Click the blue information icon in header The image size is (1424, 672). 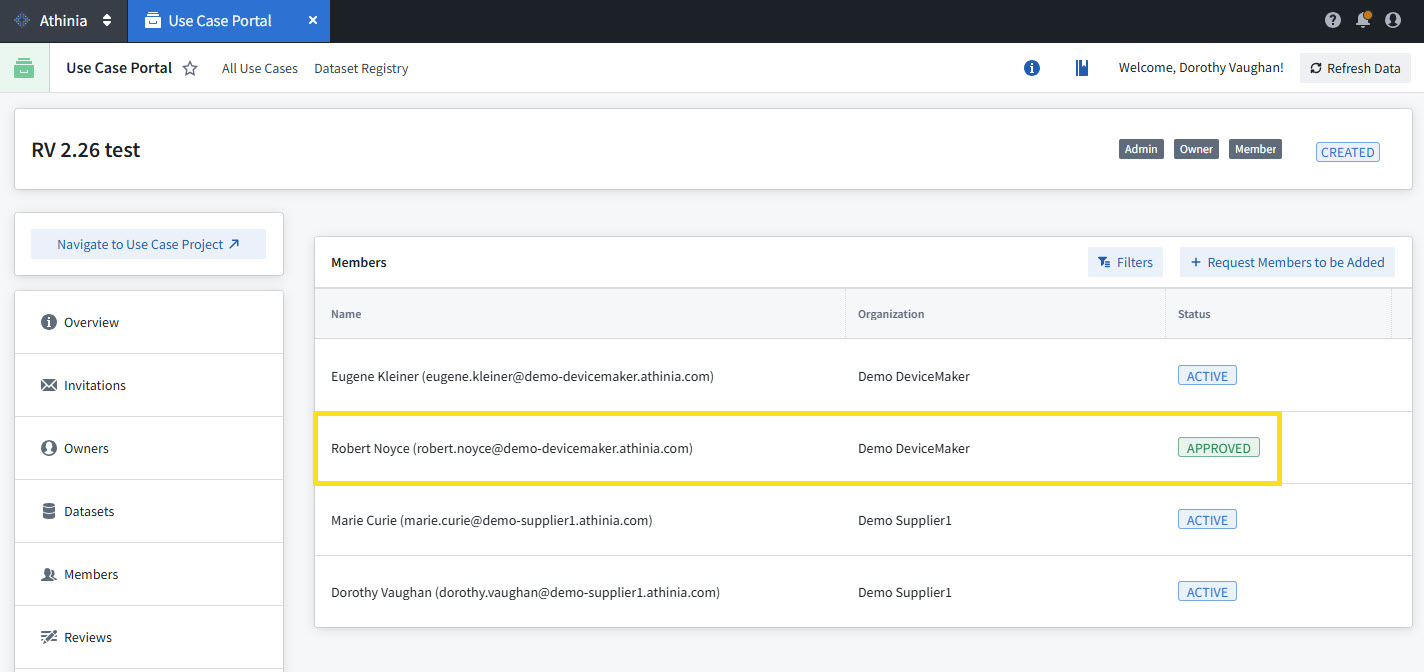pyautogui.click(x=1032, y=68)
